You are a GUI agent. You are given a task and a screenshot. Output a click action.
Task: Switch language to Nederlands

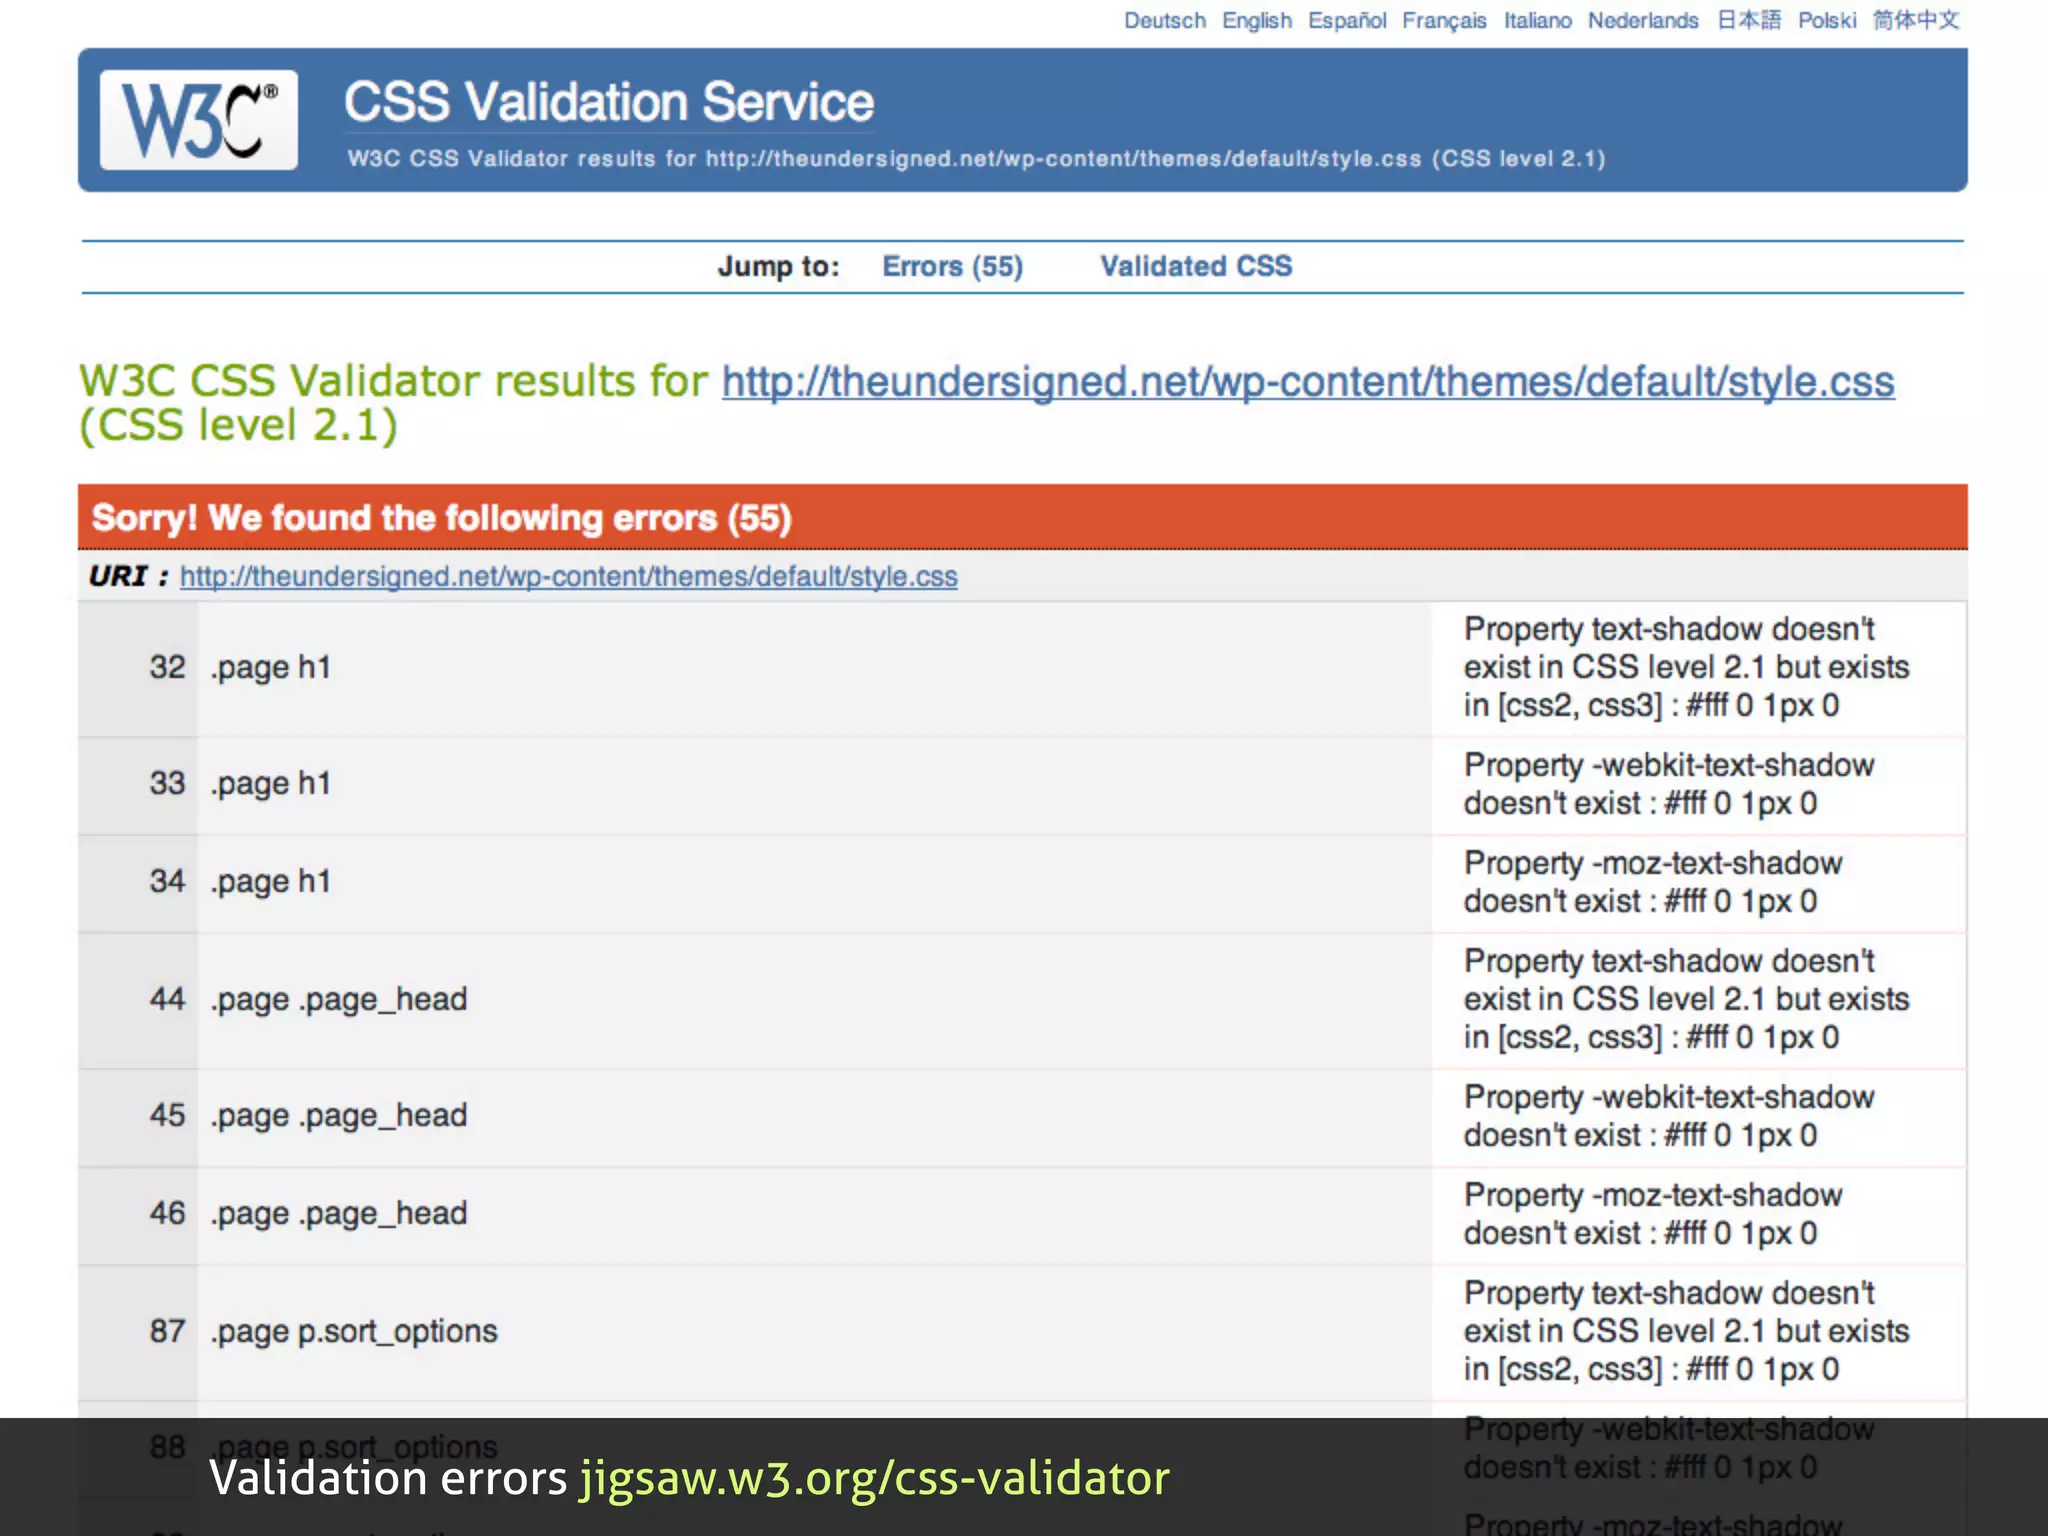tap(1643, 20)
